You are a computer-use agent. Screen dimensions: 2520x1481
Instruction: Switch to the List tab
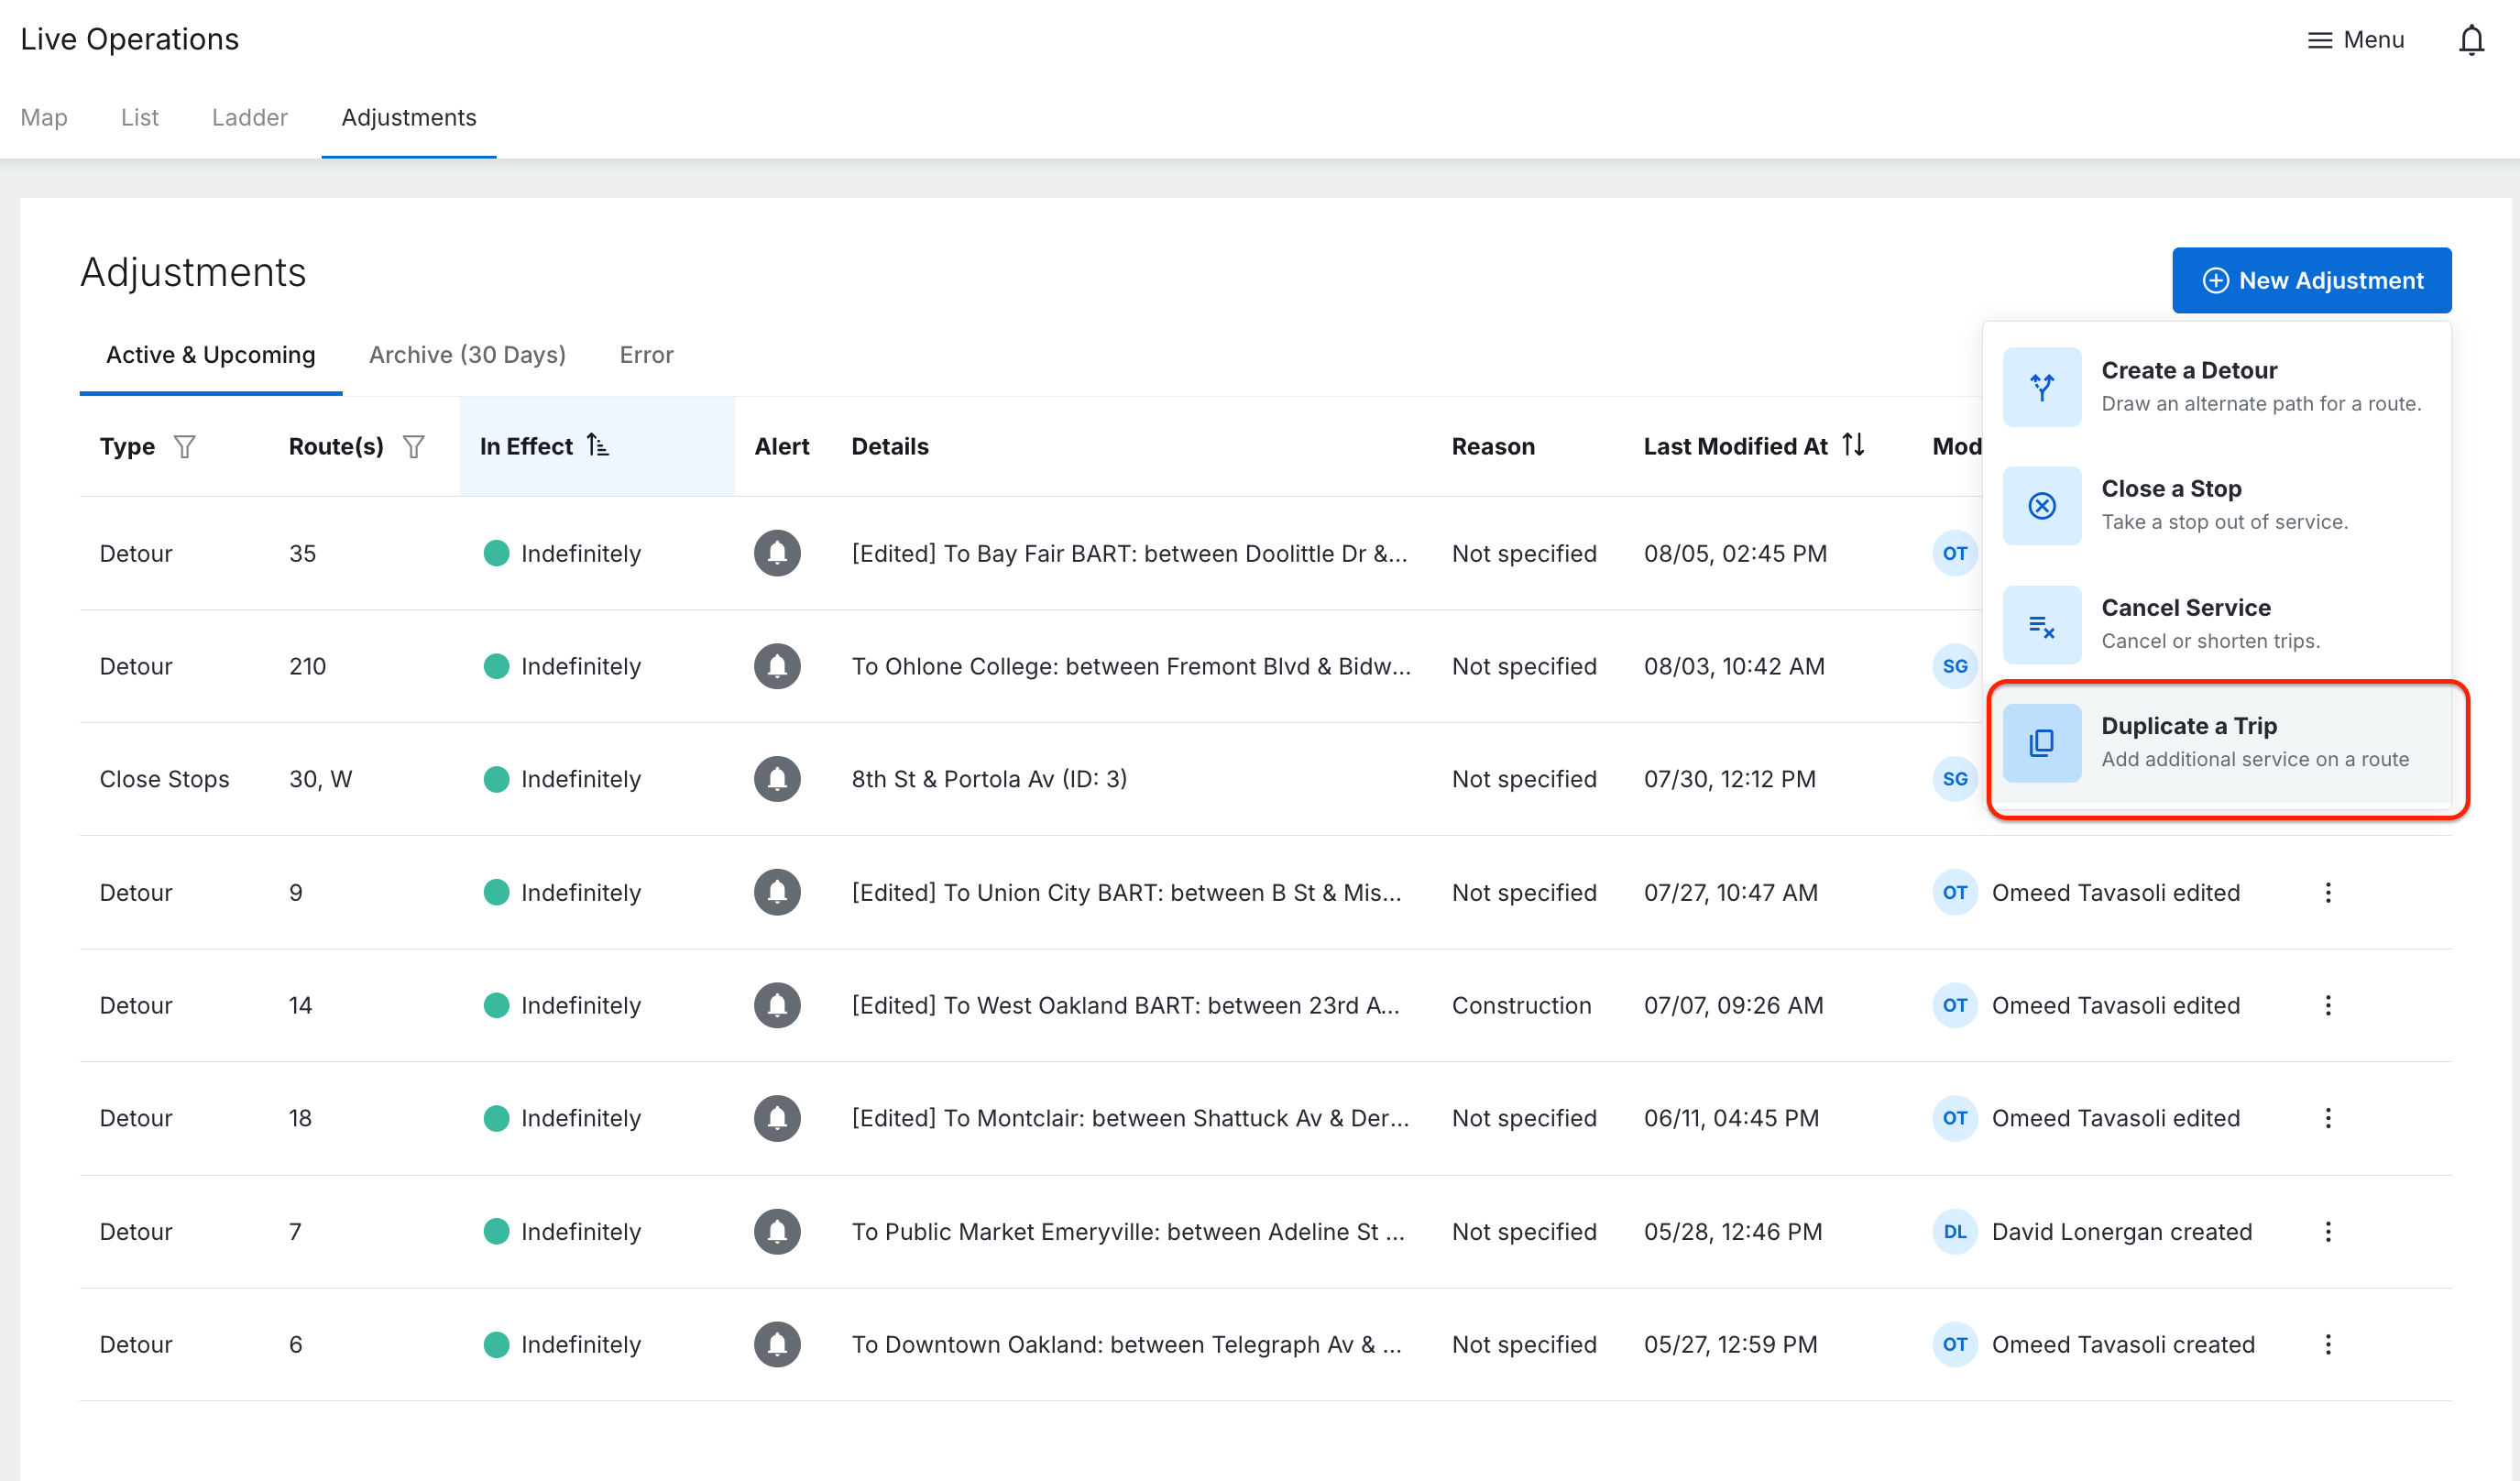point(140,117)
